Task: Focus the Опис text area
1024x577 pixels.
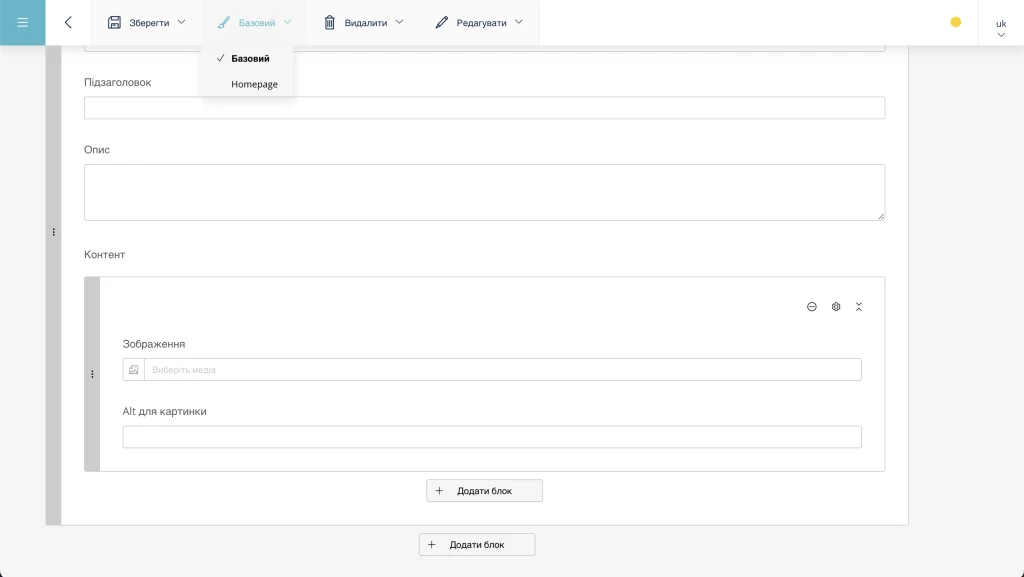Action: click(x=485, y=193)
